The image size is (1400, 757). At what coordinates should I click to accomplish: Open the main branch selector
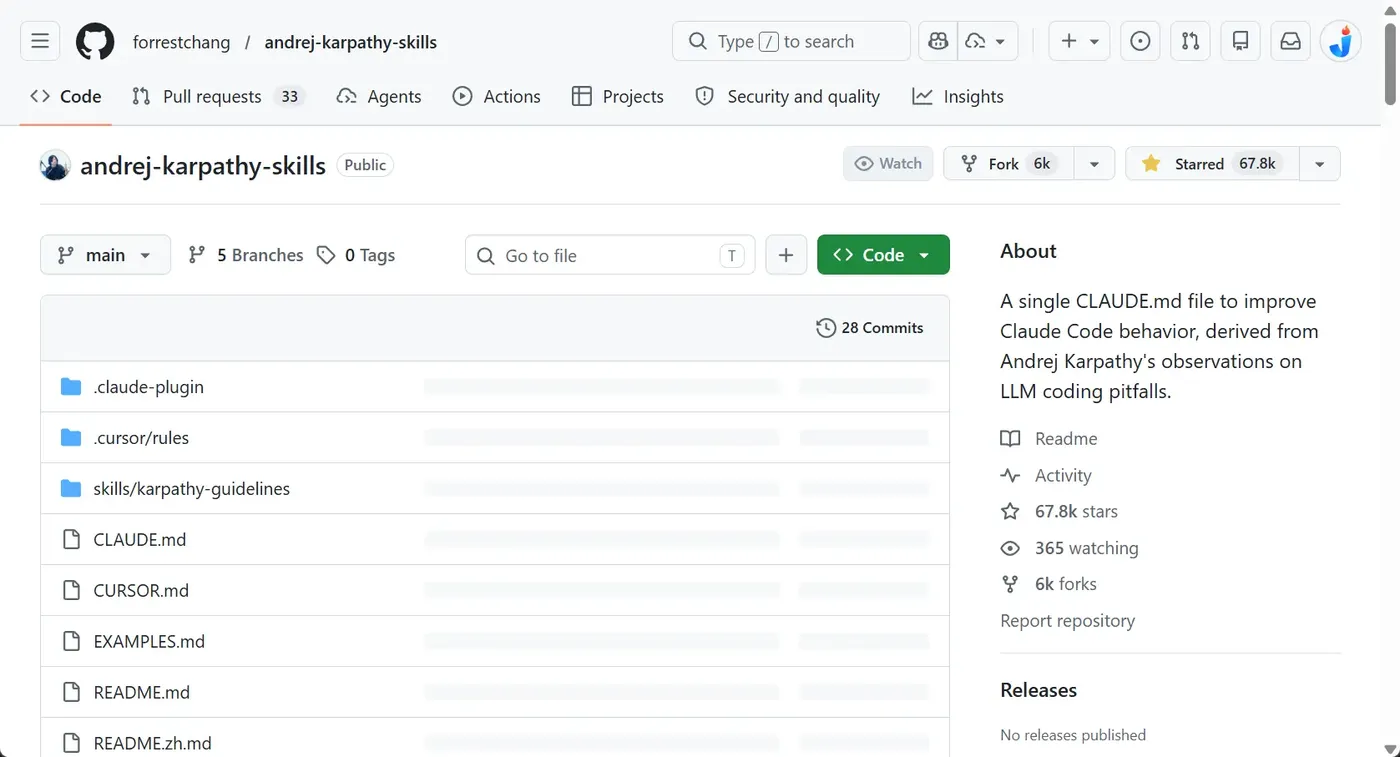105,254
